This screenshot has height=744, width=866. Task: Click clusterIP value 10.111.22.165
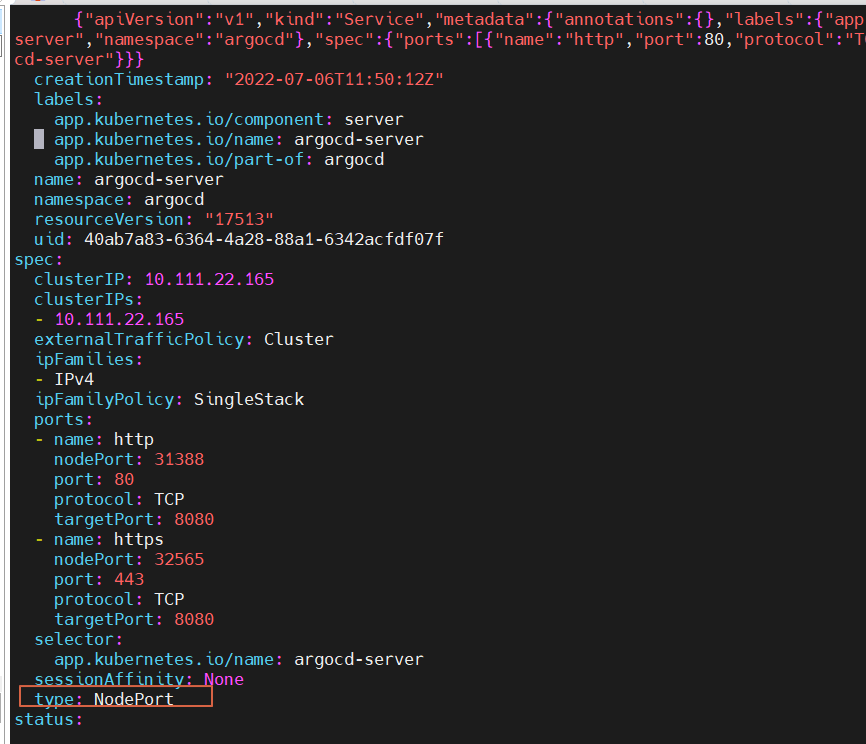(x=209, y=279)
